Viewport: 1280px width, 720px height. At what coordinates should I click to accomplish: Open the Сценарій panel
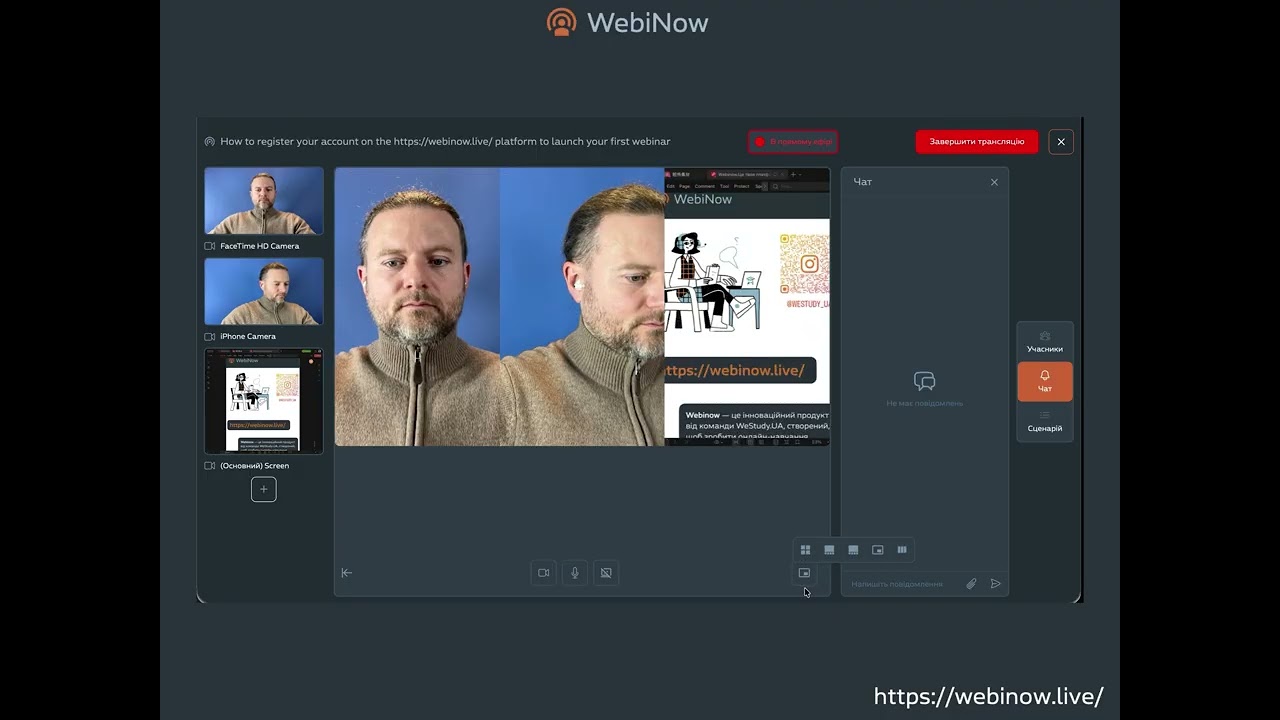point(1045,421)
